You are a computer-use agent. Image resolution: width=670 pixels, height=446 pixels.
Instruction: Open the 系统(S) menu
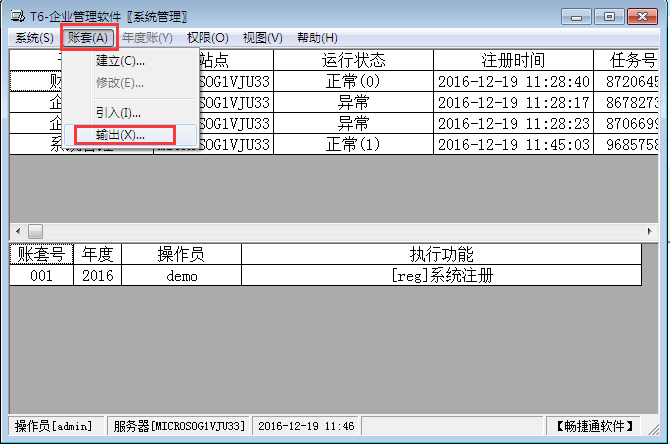[x=33, y=38]
